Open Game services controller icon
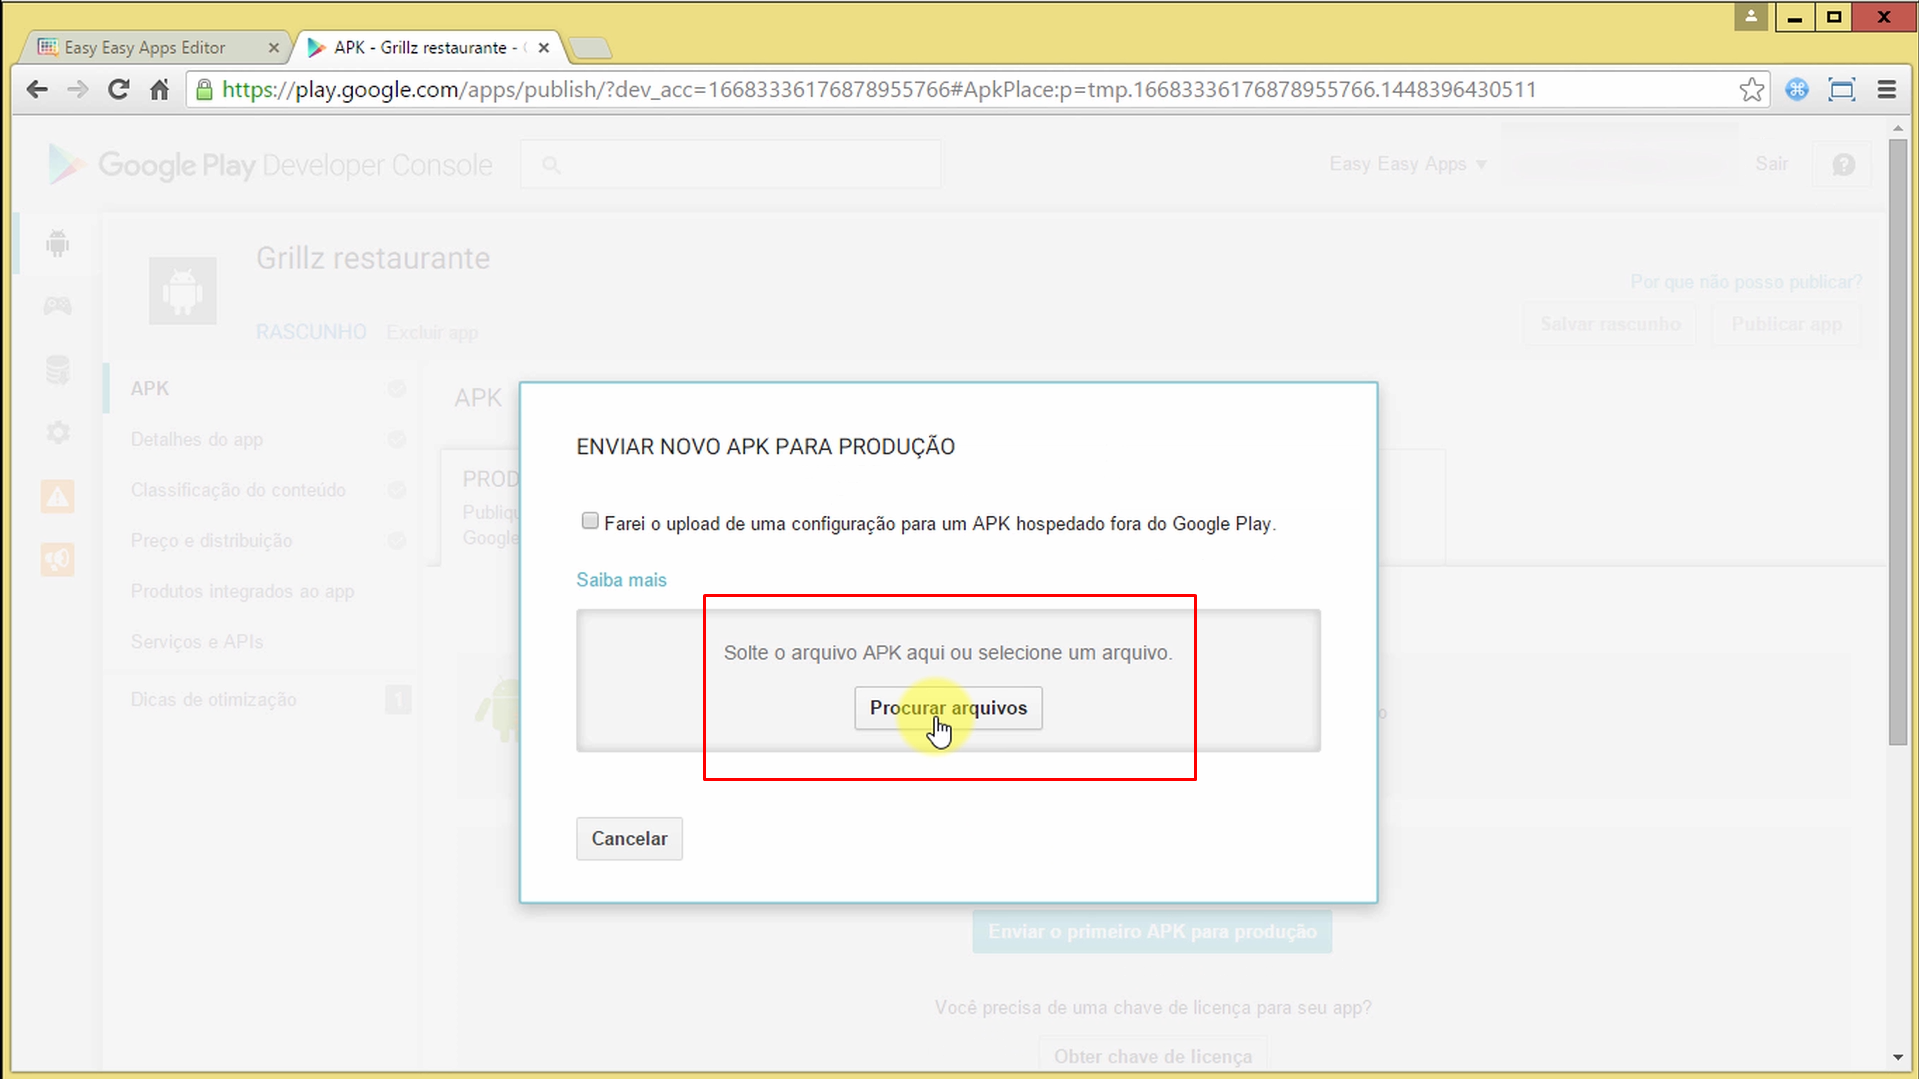 click(57, 306)
